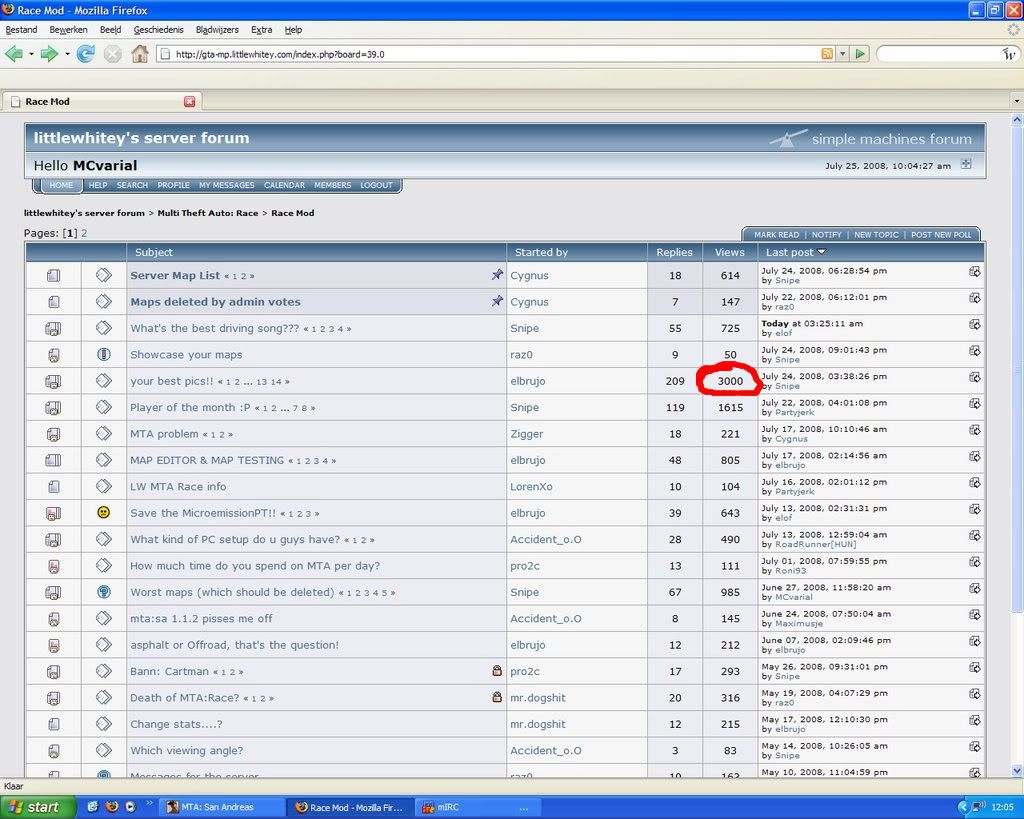
Task: Switch to mIRC in the taskbar
Action: (x=480, y=807)
